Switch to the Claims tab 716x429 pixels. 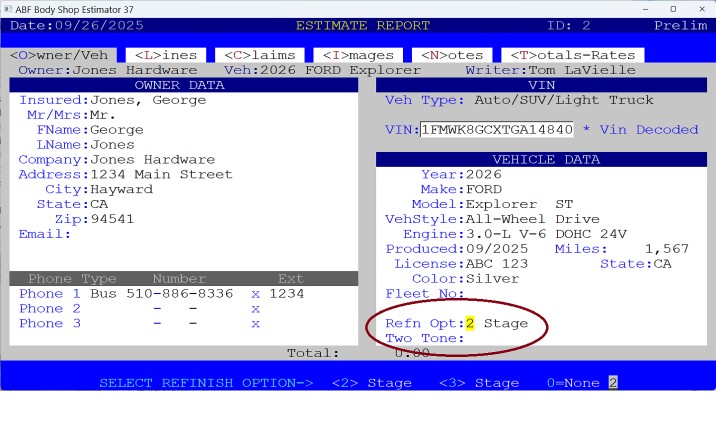258,55
